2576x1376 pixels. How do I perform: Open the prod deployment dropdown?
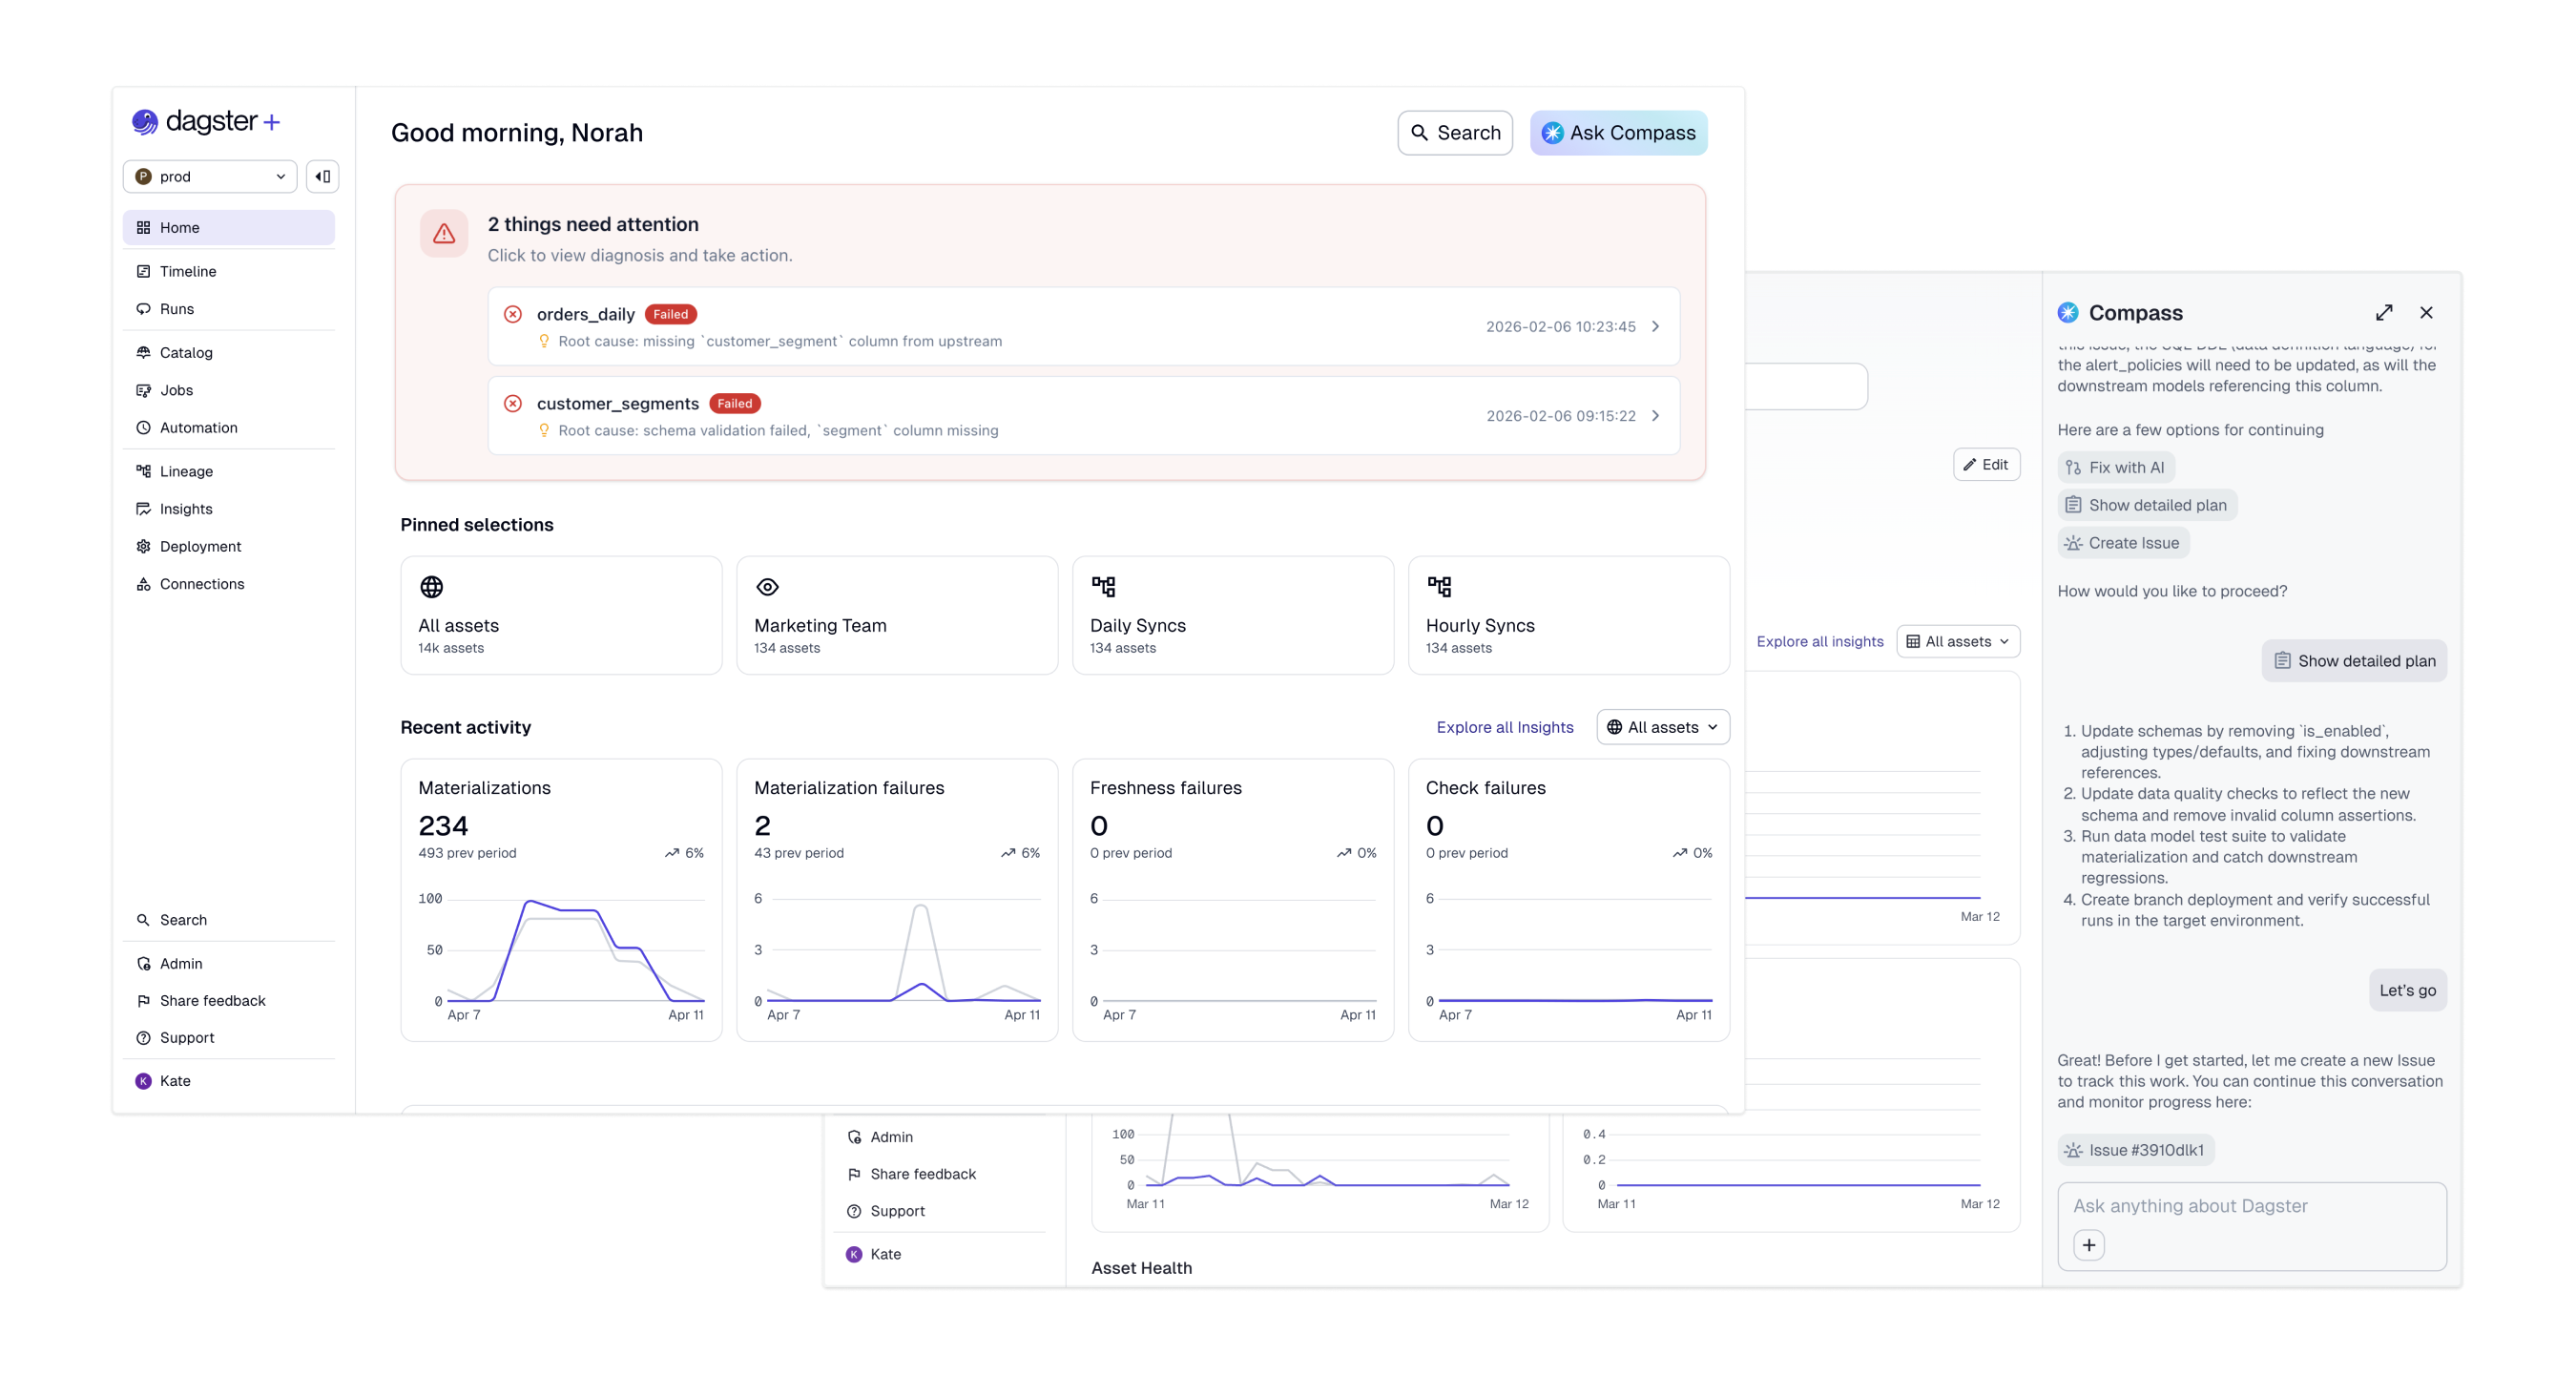click(210, 177)
